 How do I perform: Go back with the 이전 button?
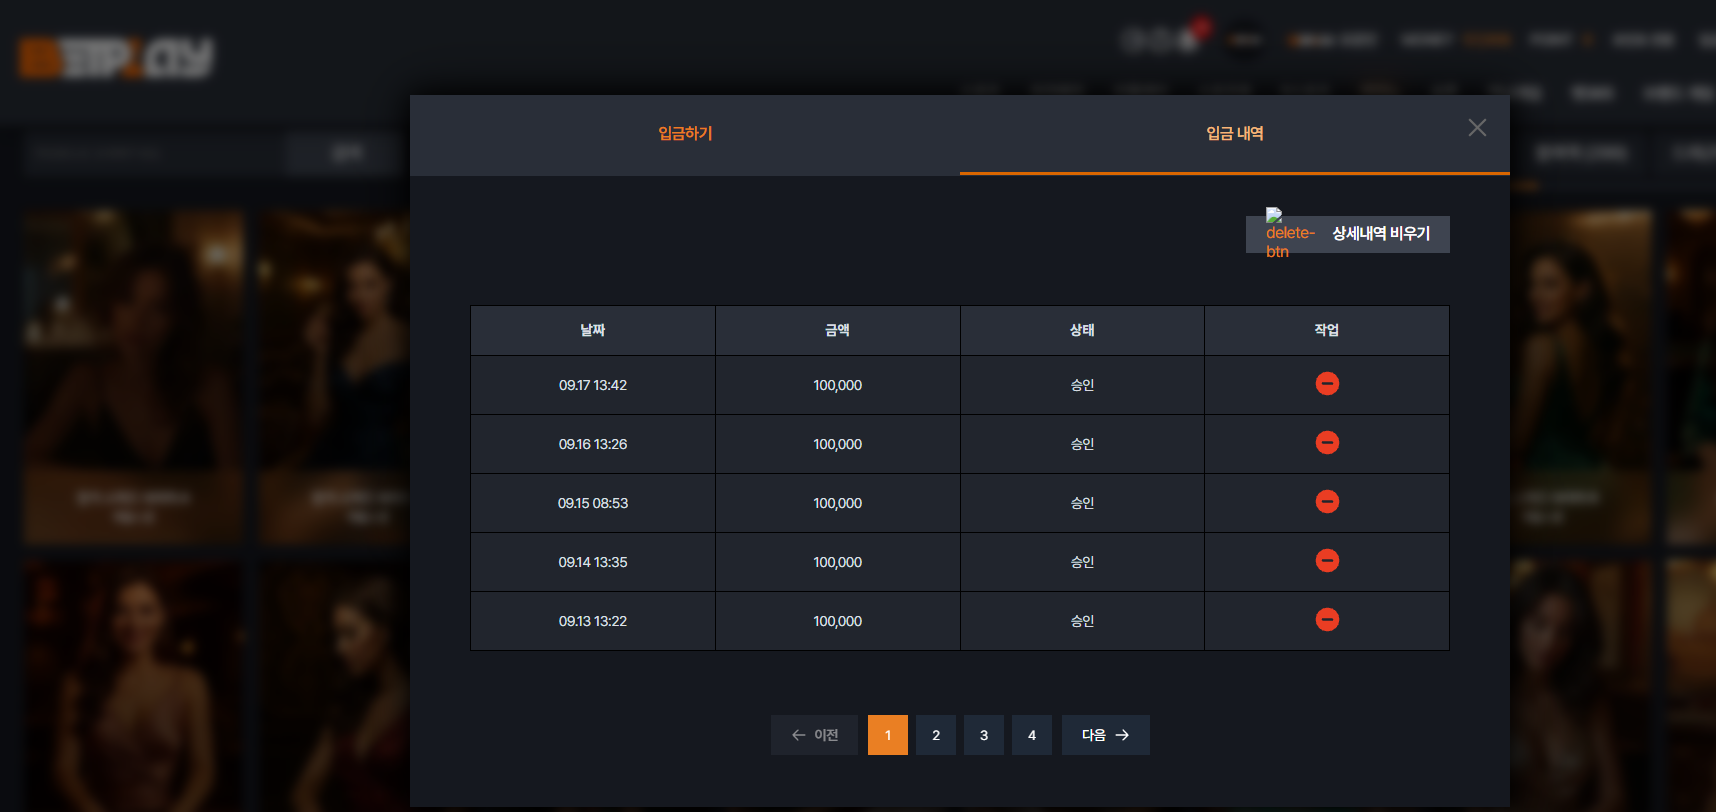pos(814,735)
